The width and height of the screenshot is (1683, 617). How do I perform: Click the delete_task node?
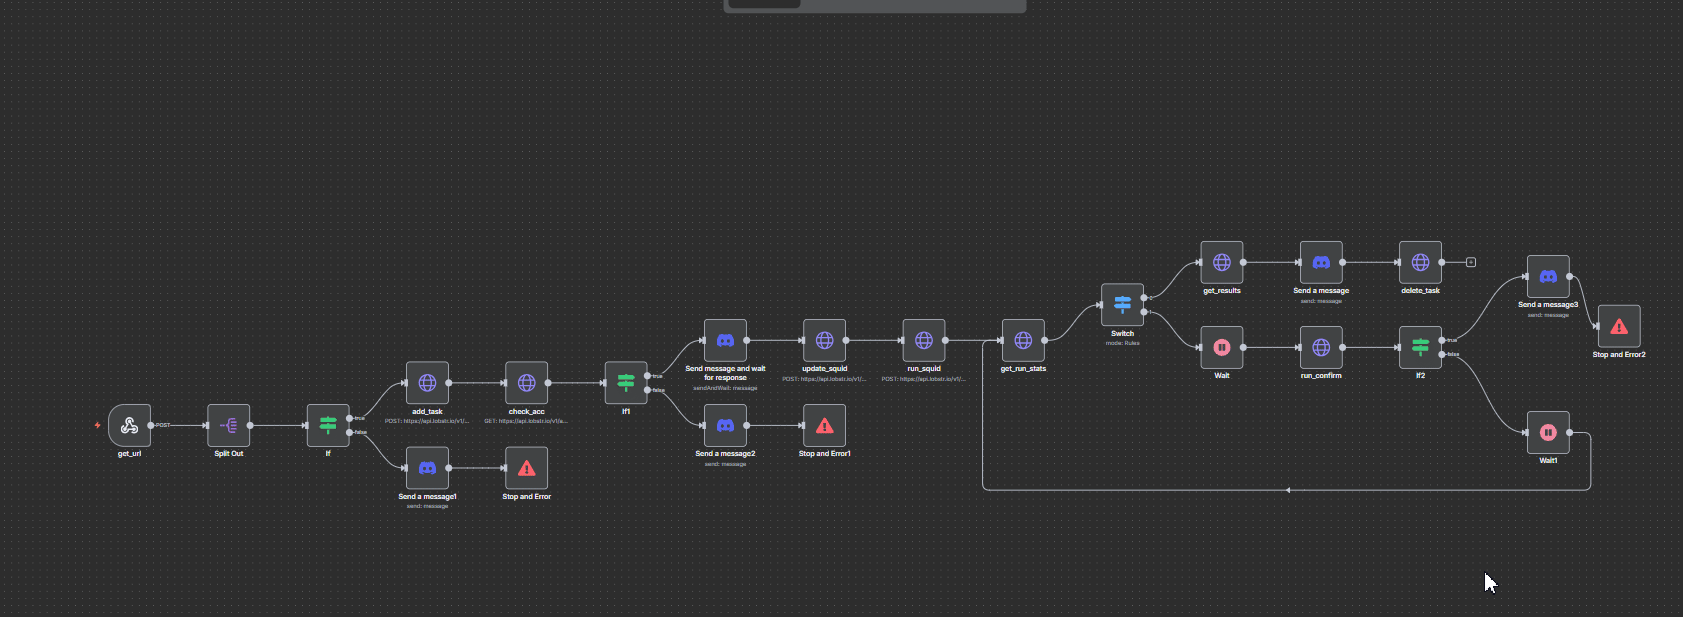tap(1420, 263)
